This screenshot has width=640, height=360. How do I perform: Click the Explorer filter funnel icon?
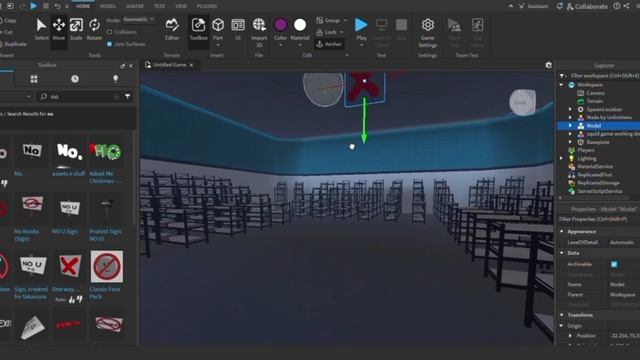[x=562, y=76]
